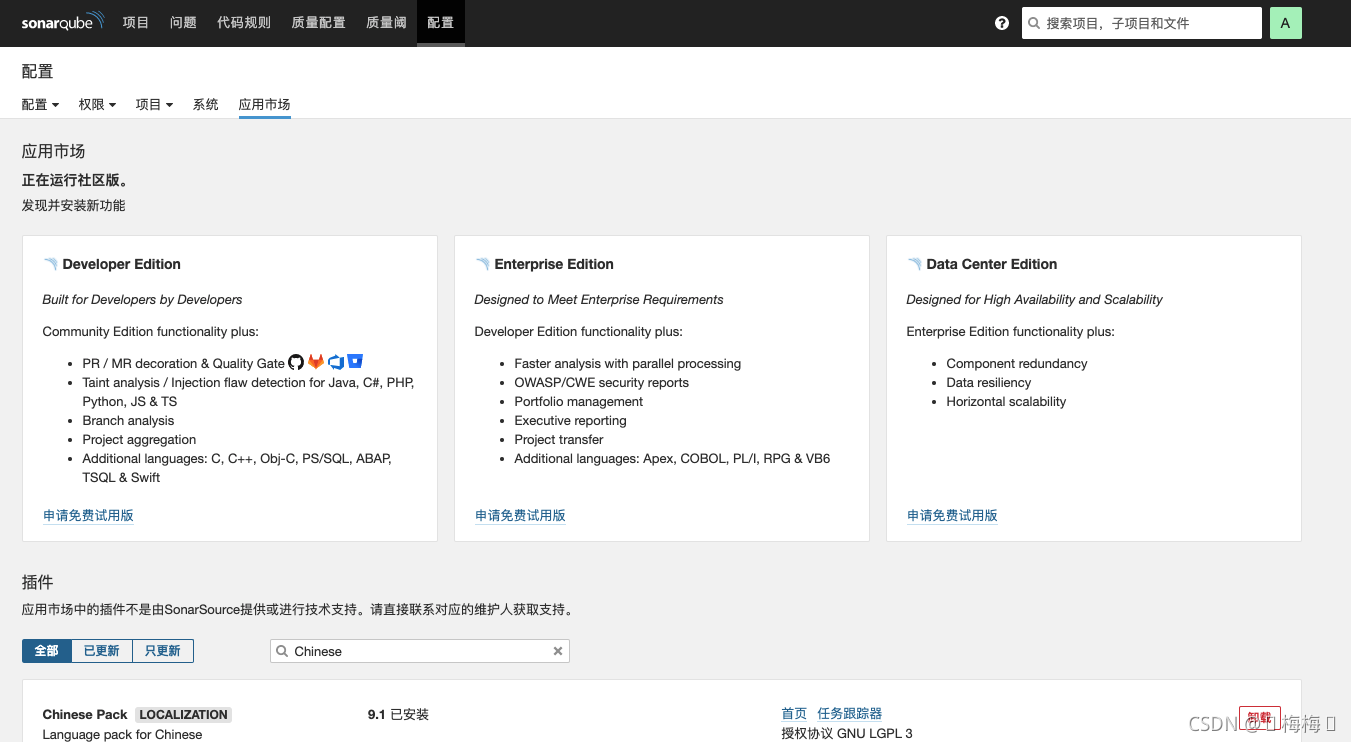Open Chinese Pack 首页 link
1351x742 pixels.
(794, 713)
